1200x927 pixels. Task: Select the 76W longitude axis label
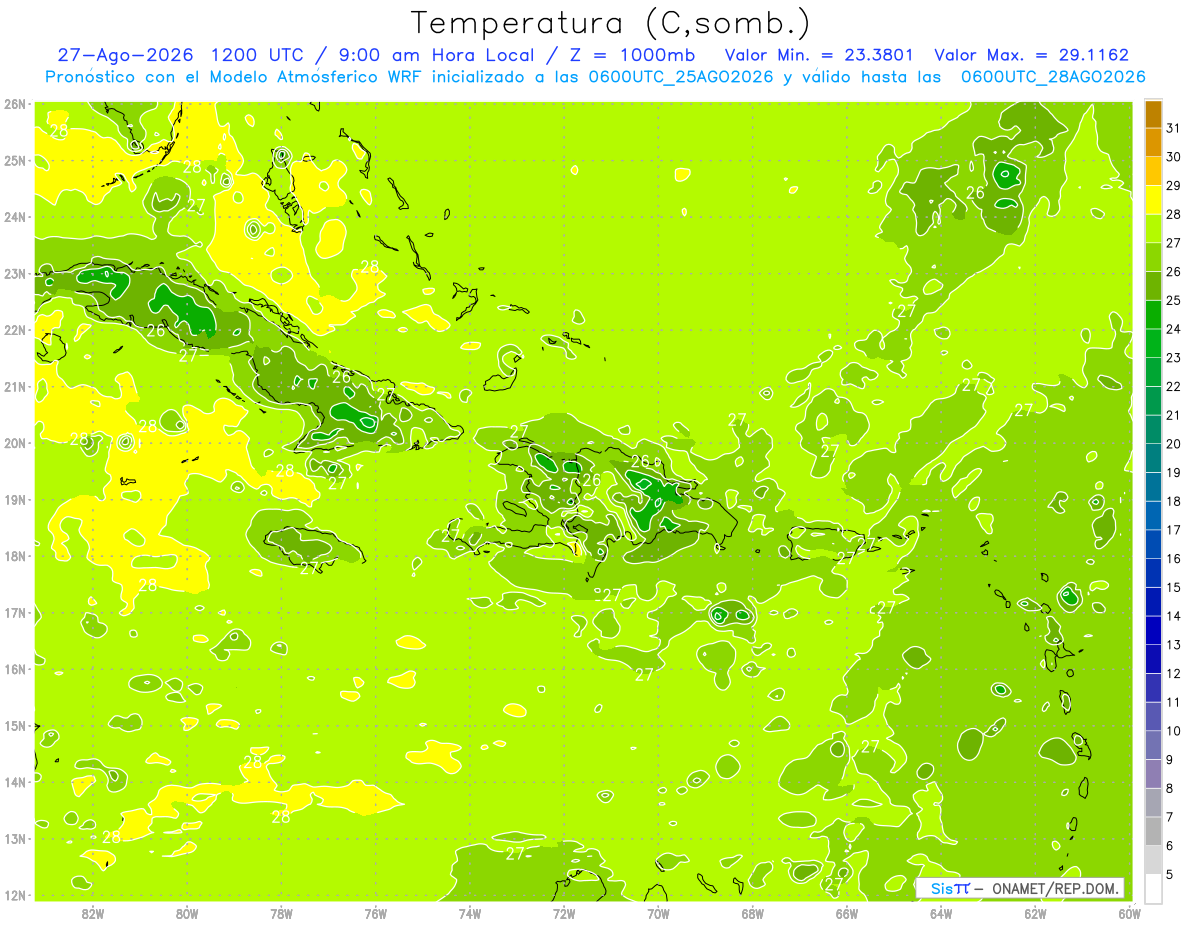376,913
